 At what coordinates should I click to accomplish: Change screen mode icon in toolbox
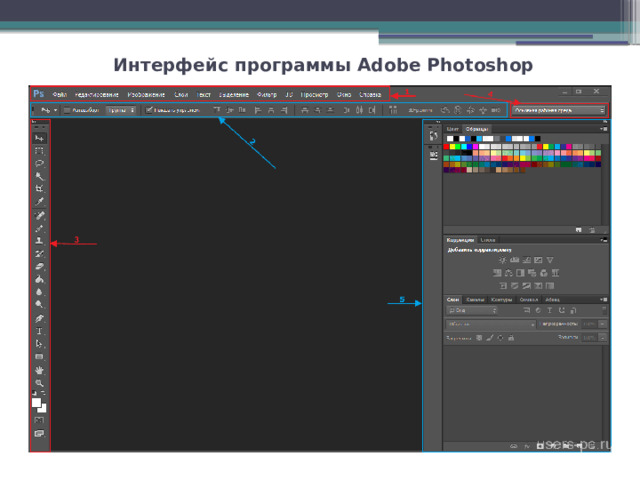[x=39, y=433]
